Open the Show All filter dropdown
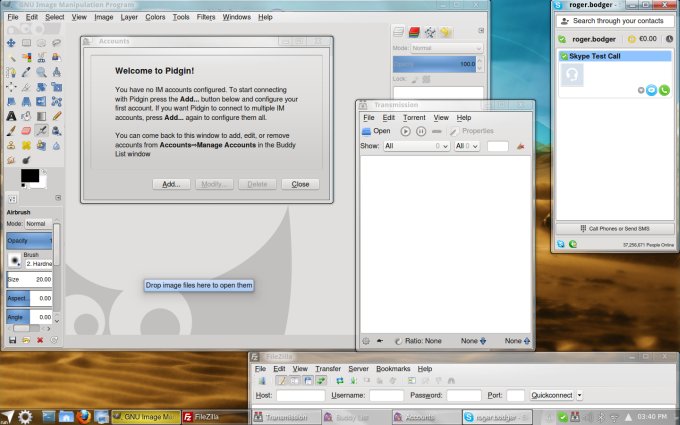680x425 pixels. point(416,146)
